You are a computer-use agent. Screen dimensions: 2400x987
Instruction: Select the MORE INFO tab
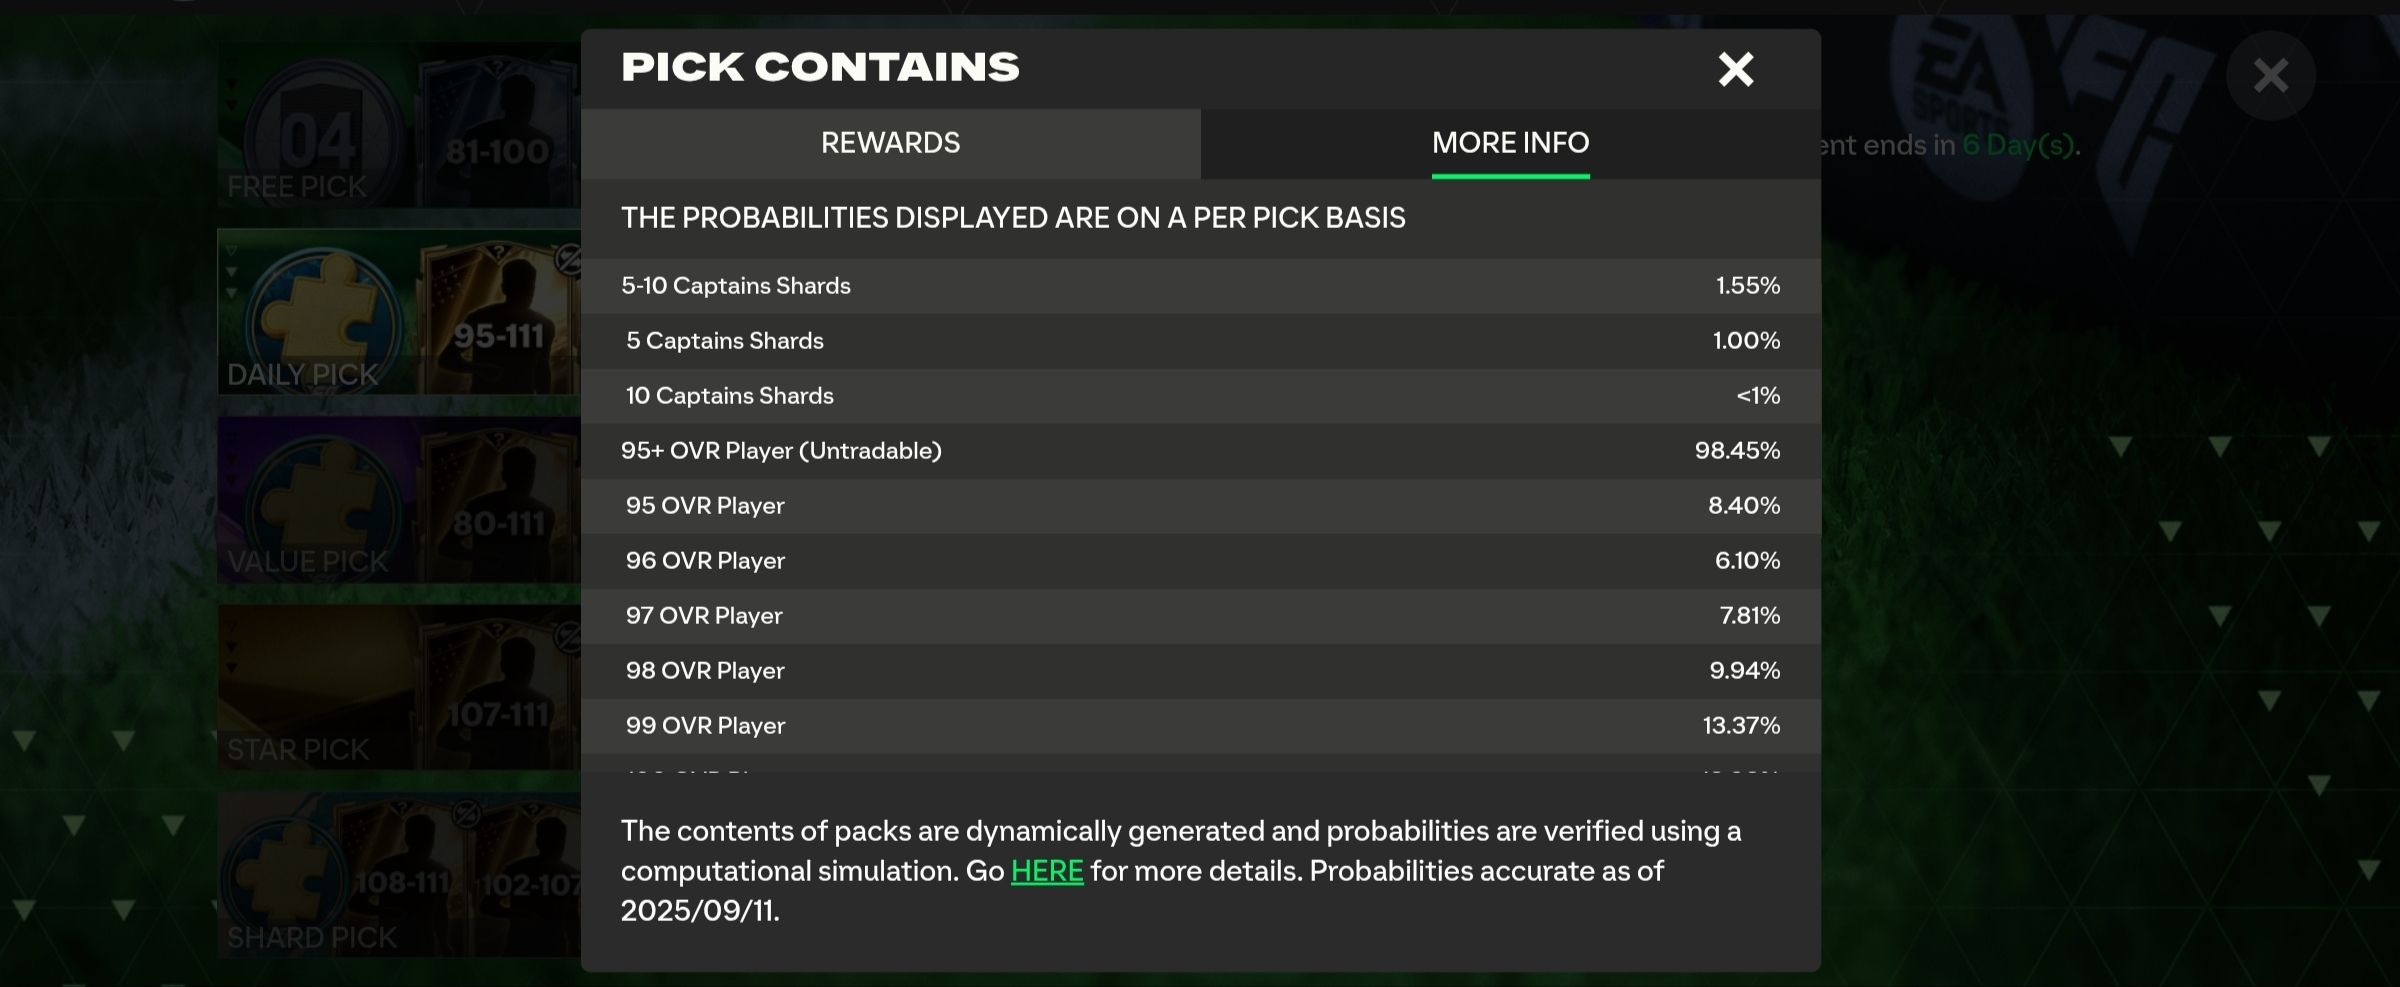(1510, 143)
